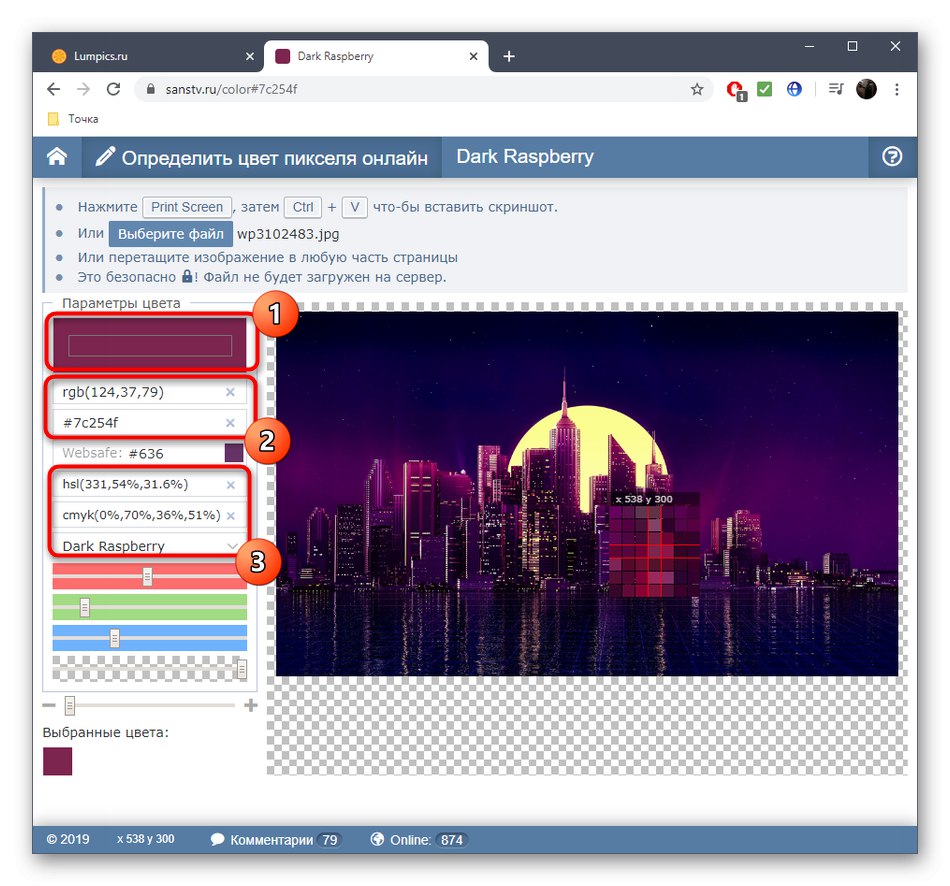Click the city skyline image canvas

586,493
